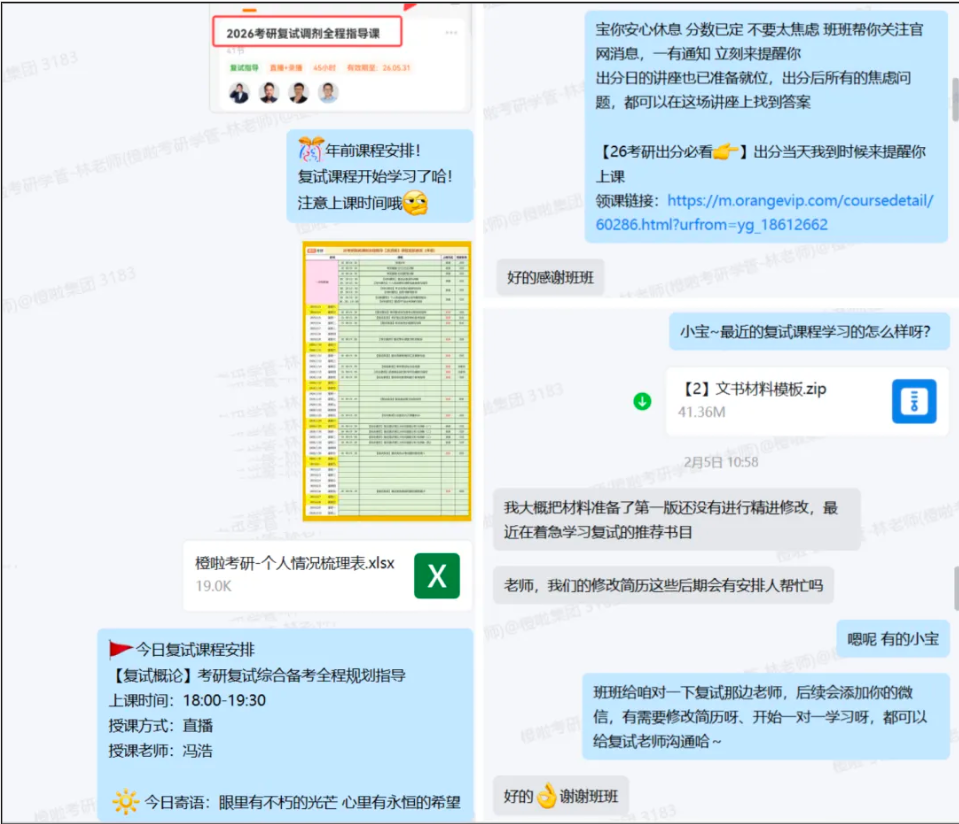Click the third teacher avatar on course card

pyautogui.click(x=298, y=93)
